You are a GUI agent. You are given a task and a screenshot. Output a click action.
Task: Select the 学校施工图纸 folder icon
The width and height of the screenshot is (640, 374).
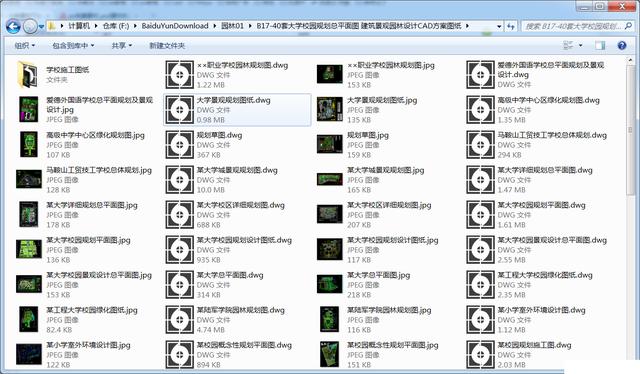click(27, 74)
